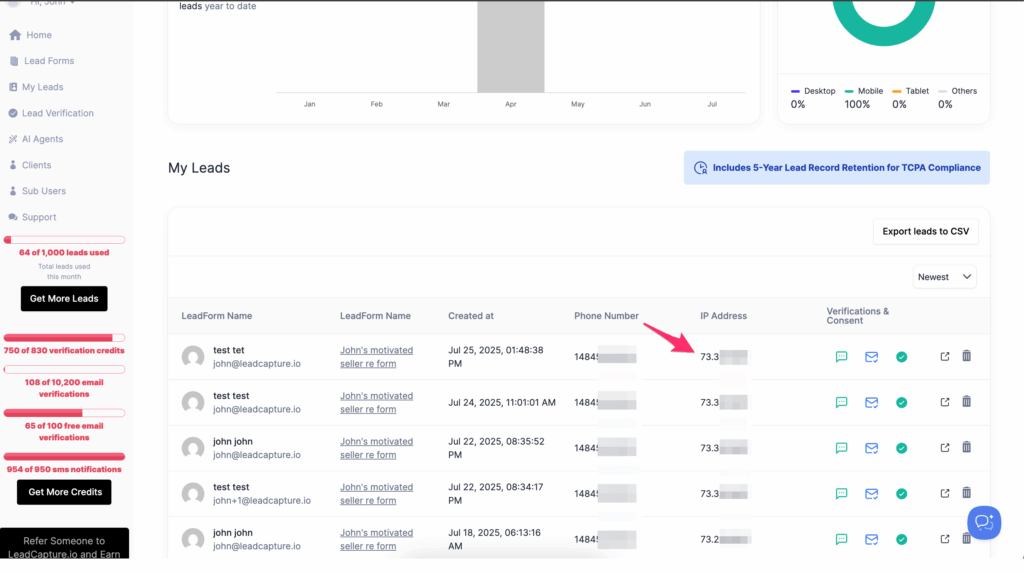Open external link icon for fourth lead row
This screenshot has height=573, width=1024.
coord(945,493)
